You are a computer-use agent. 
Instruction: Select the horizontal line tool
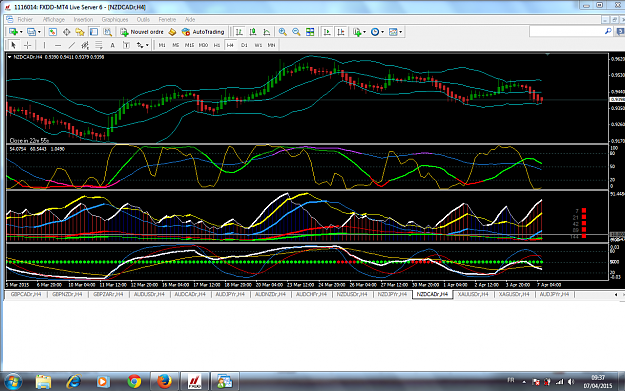tap(58, 45)
